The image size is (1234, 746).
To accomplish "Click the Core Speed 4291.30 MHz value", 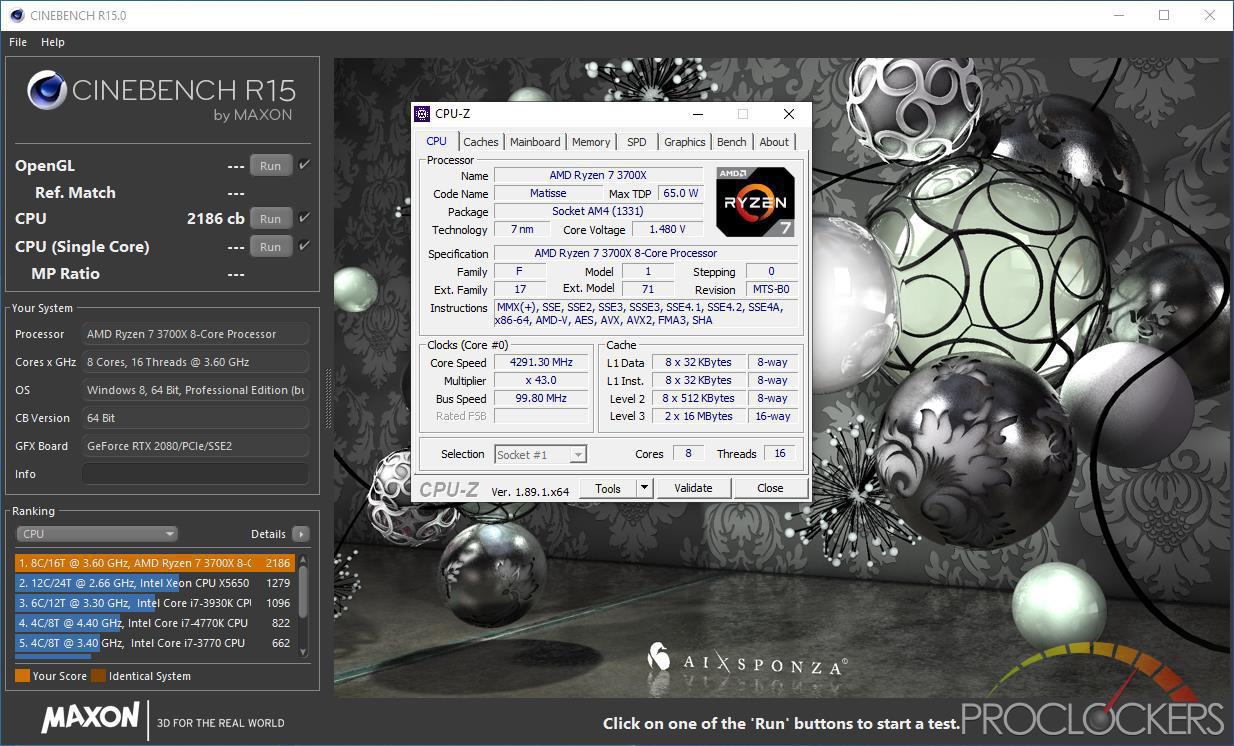I will tap(542, 363).
